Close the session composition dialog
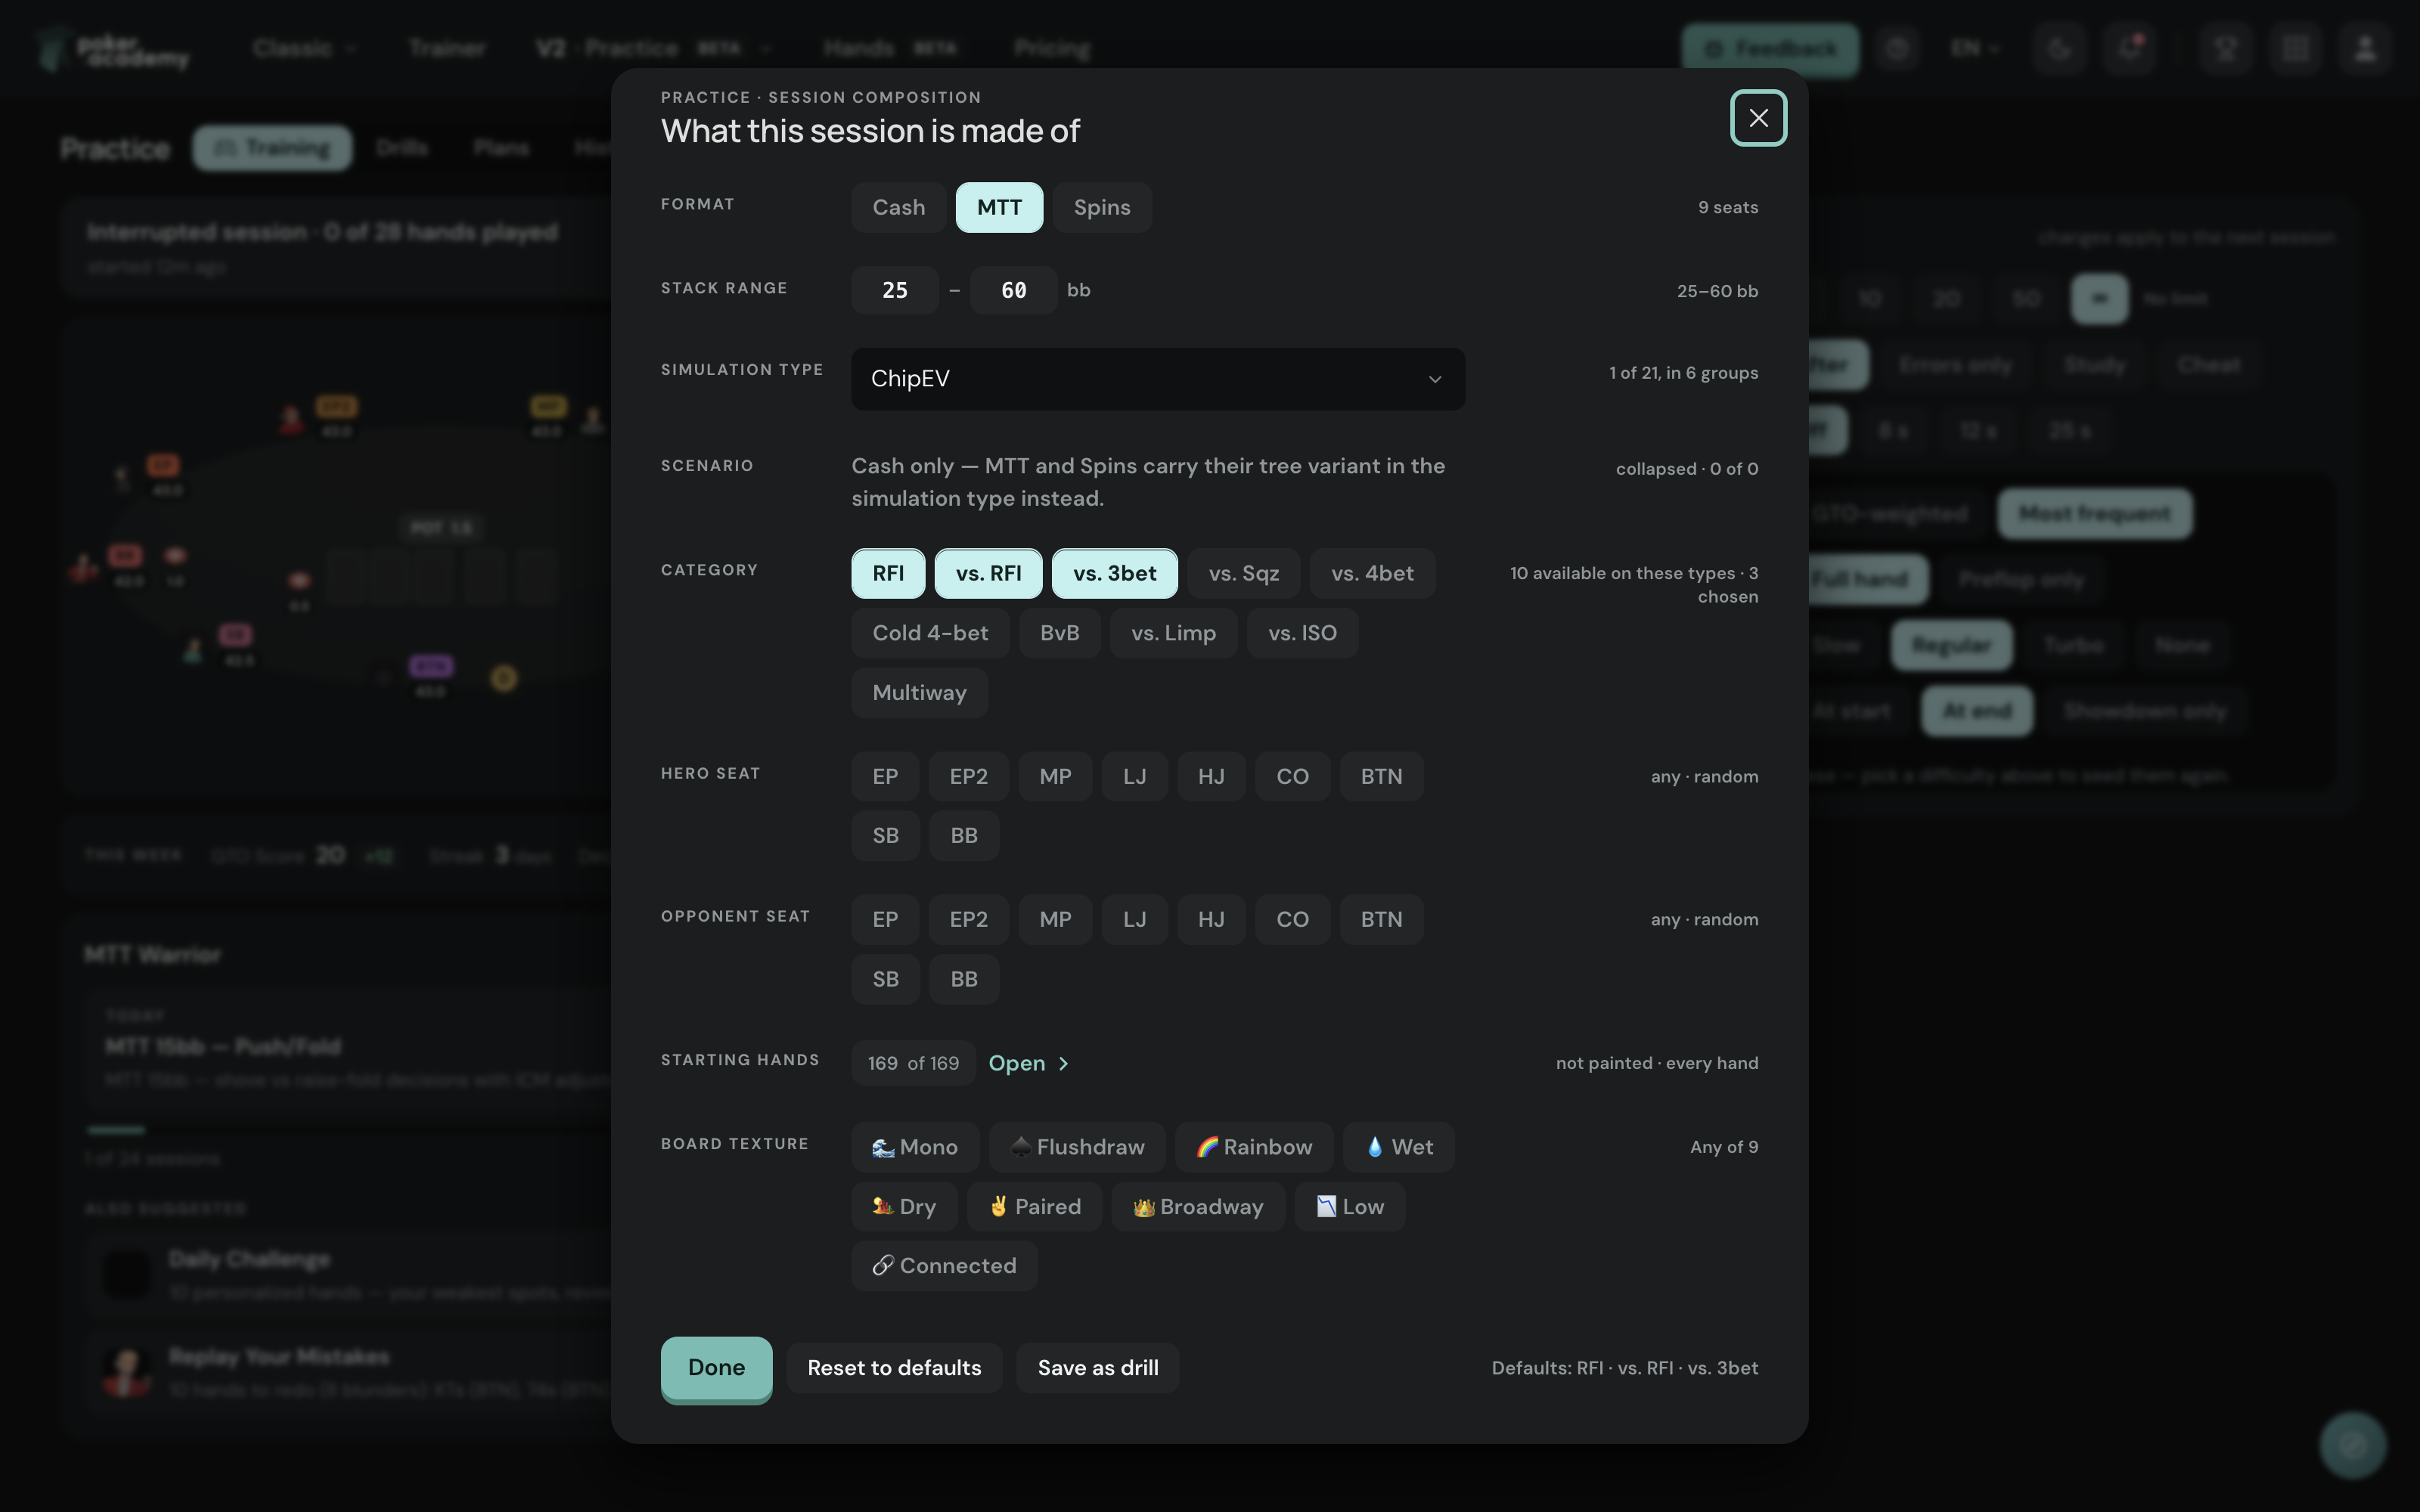 1758,118
